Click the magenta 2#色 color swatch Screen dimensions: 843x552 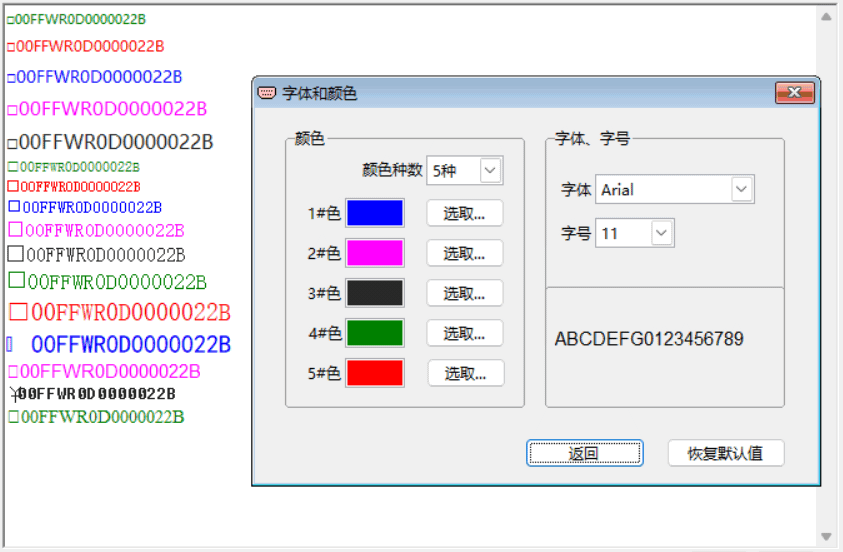pyautogui.click(x=375, y=253)
